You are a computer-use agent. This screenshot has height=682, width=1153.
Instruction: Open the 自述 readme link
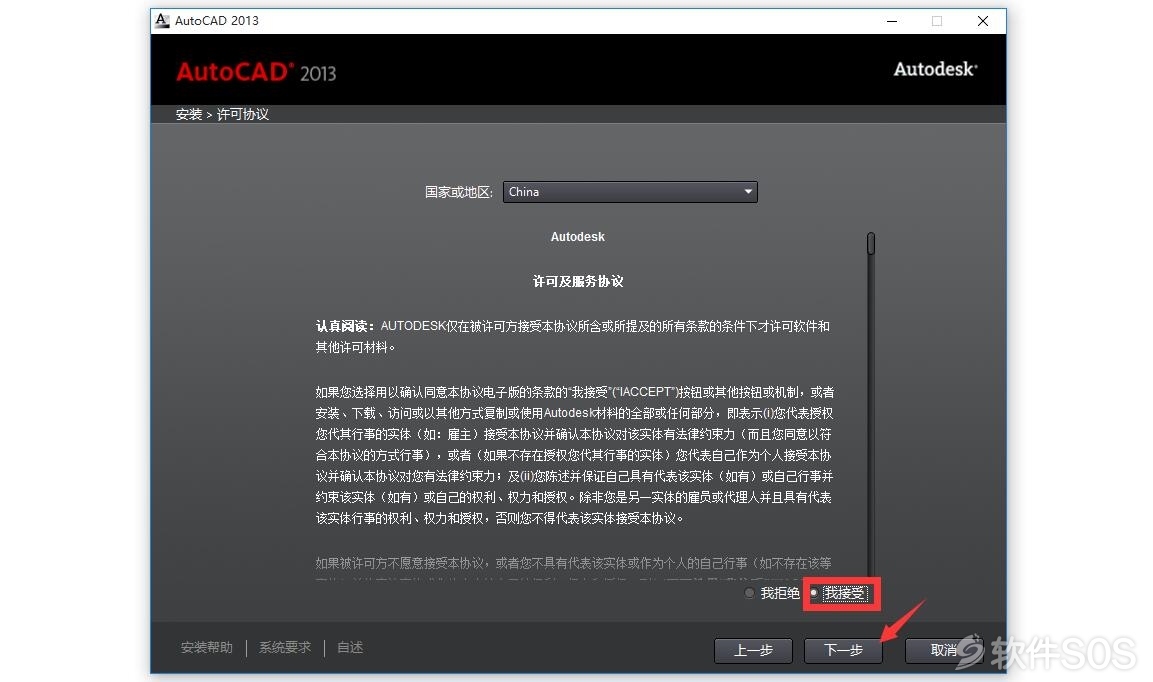point(350,647)
